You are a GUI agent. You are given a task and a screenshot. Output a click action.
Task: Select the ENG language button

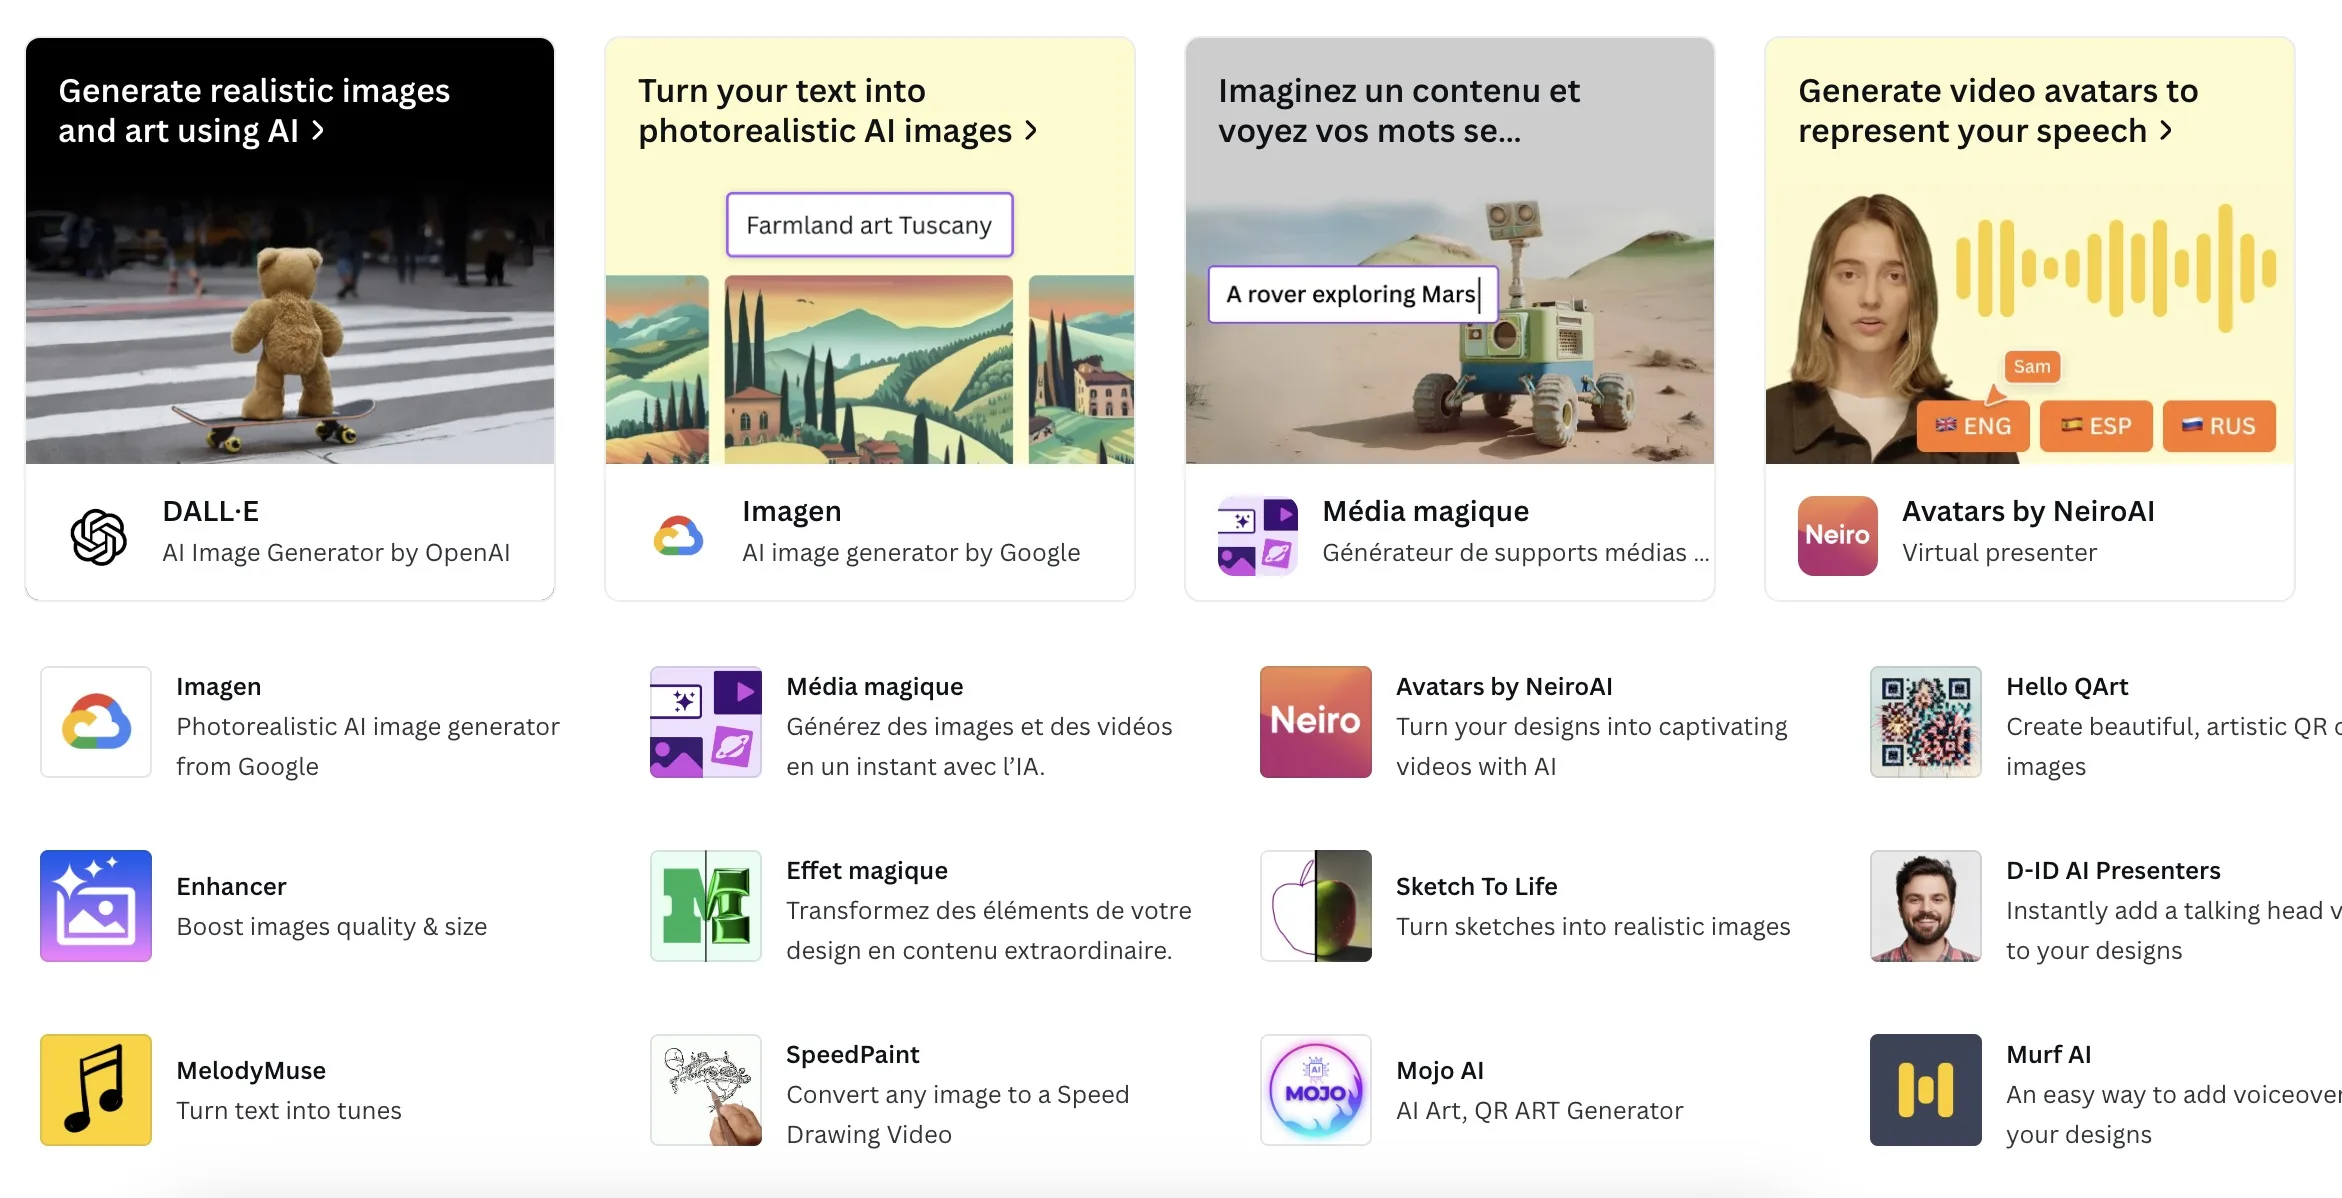[1973, 426]
